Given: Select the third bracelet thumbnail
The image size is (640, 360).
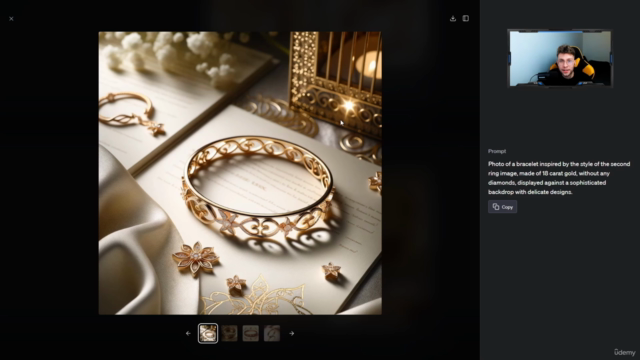Looking at the screenshot, I should [x=251, y=333].
